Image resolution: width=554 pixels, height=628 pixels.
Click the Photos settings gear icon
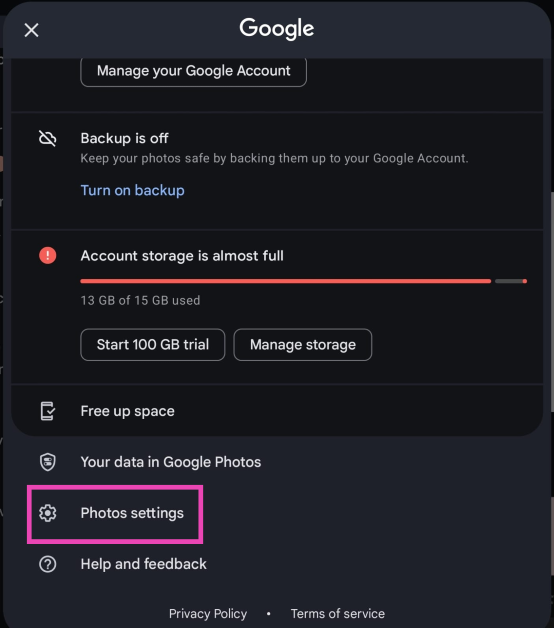click(x=48, y=513)
